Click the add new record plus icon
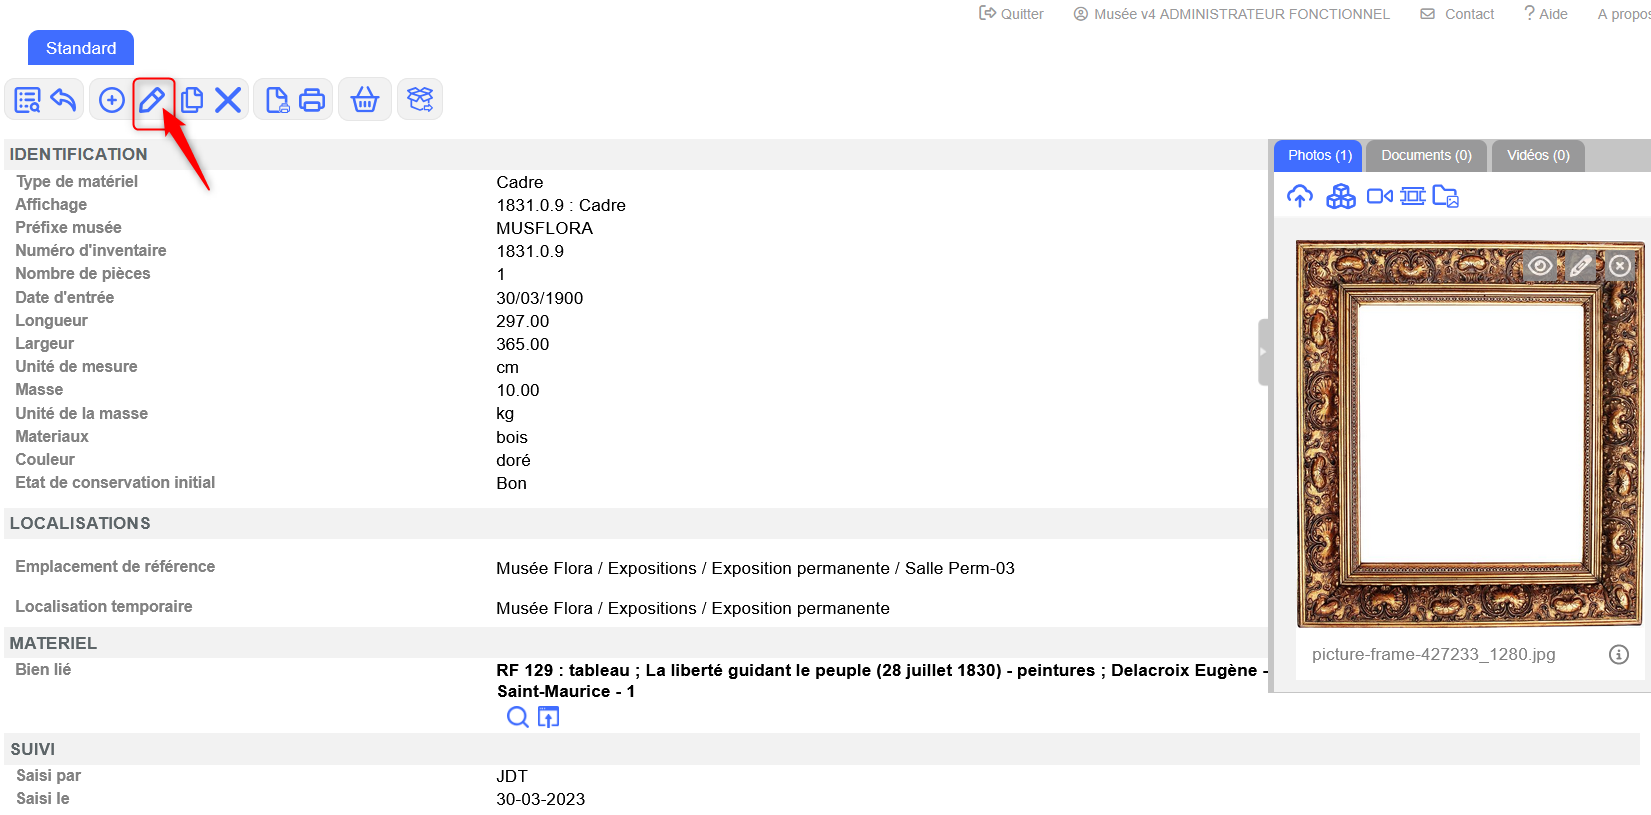This screenshot has width=1651, height=815. point(112,100)
